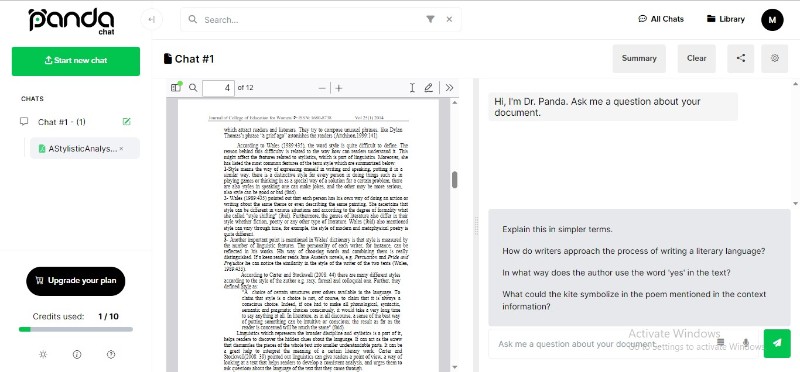This screenshot has height=372, width=800.
Task: Clear the search box with the X icon
Action: pyautogui.click(x=449, y=19)
